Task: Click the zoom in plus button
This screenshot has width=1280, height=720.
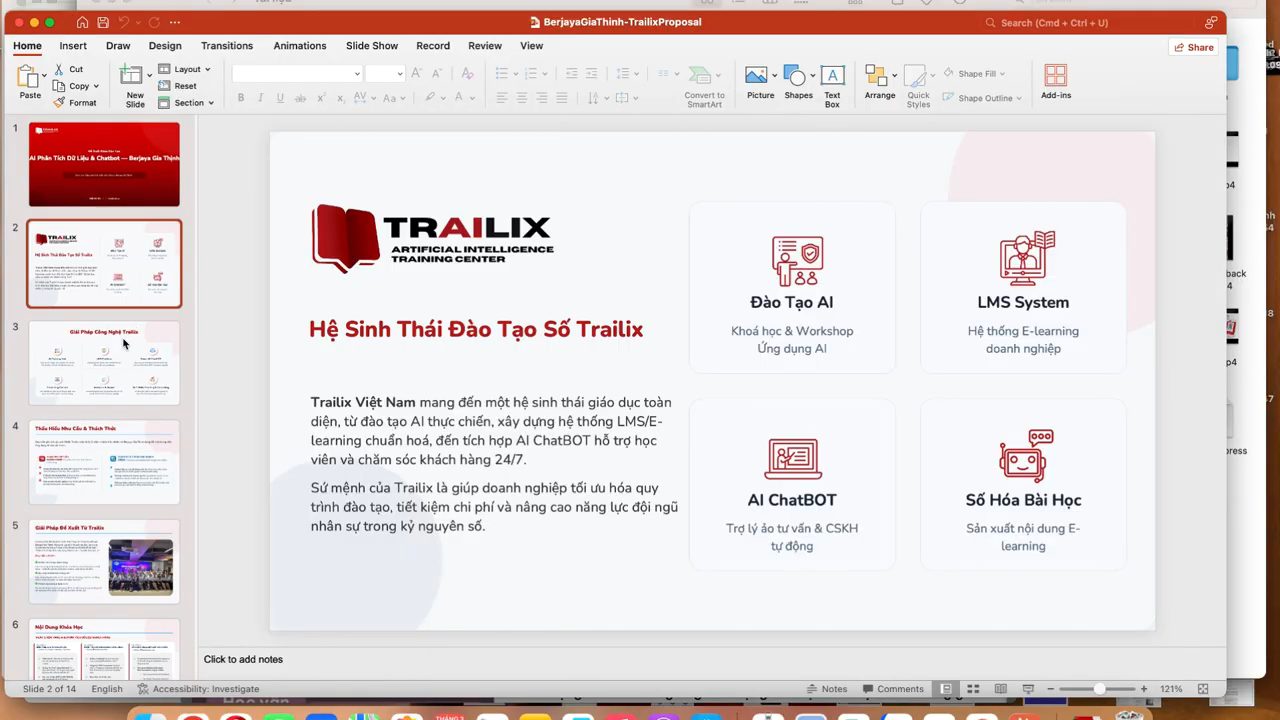Action: (1144, 689)
